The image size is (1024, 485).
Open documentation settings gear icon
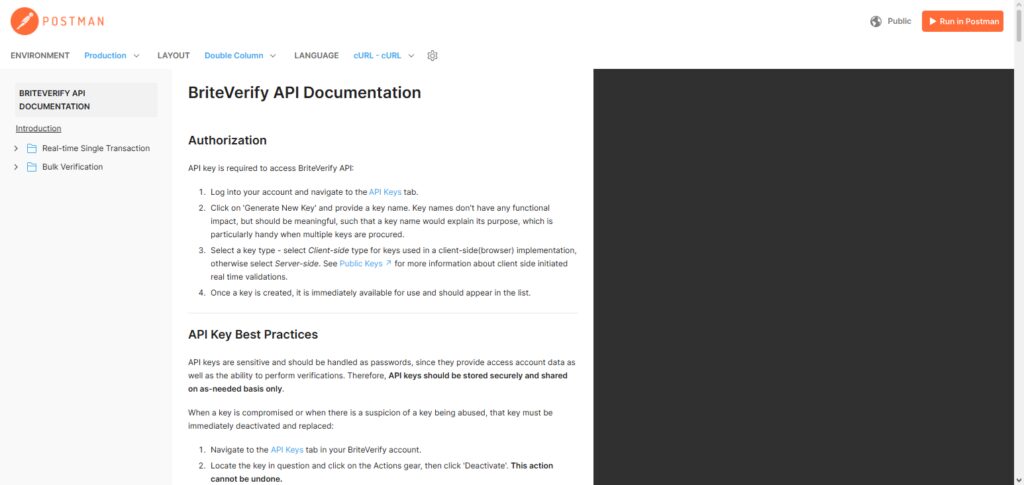point(432,55)
